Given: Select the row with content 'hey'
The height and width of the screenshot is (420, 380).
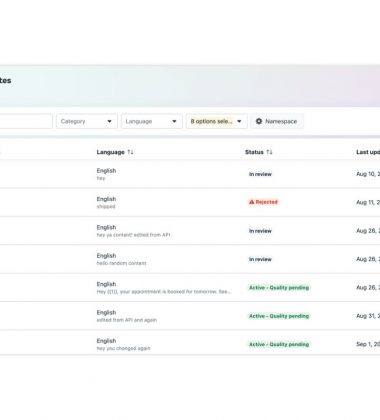Looking at the screenshot, I should (x=190, y=174).
